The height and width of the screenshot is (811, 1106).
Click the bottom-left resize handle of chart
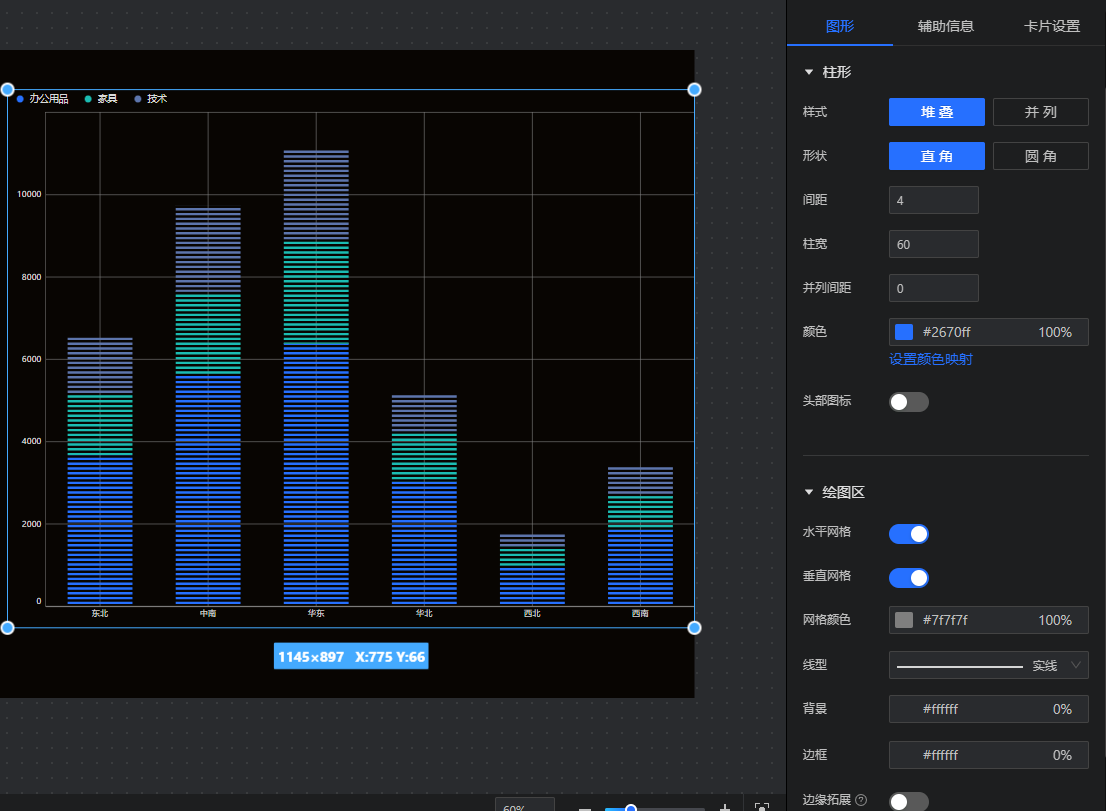point(7,628)
